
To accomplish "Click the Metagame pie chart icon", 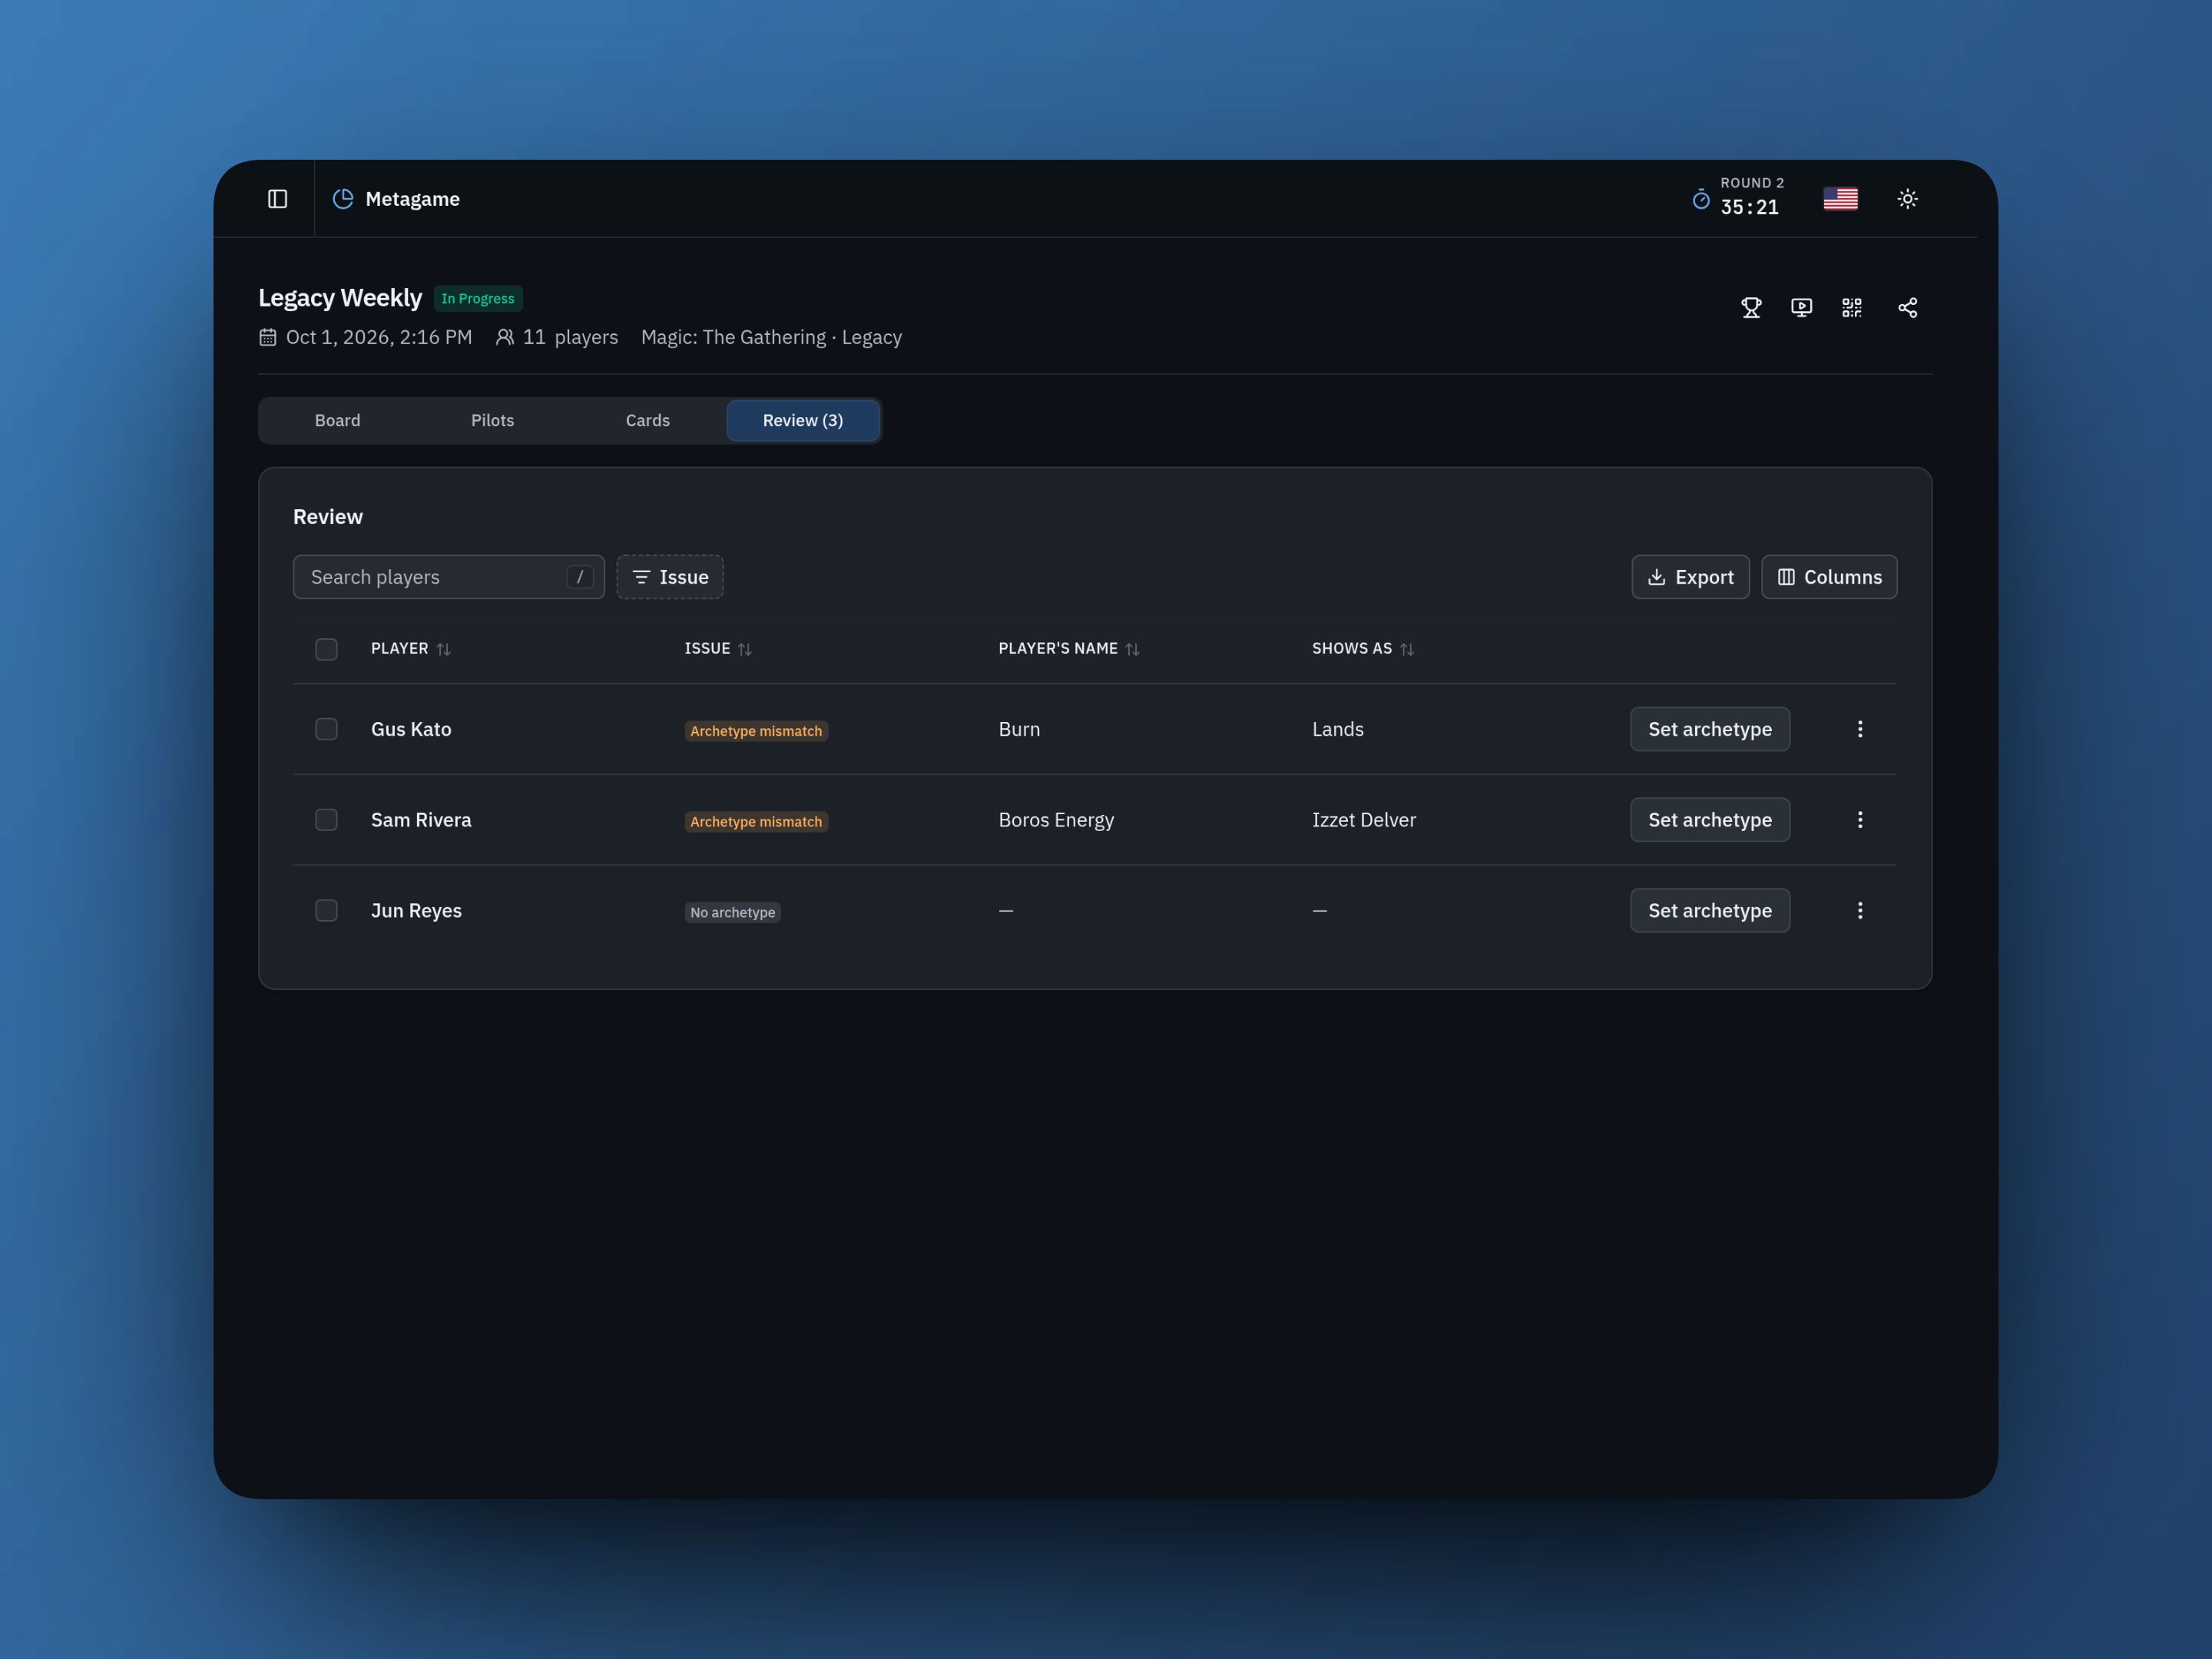I will (343, 199).
